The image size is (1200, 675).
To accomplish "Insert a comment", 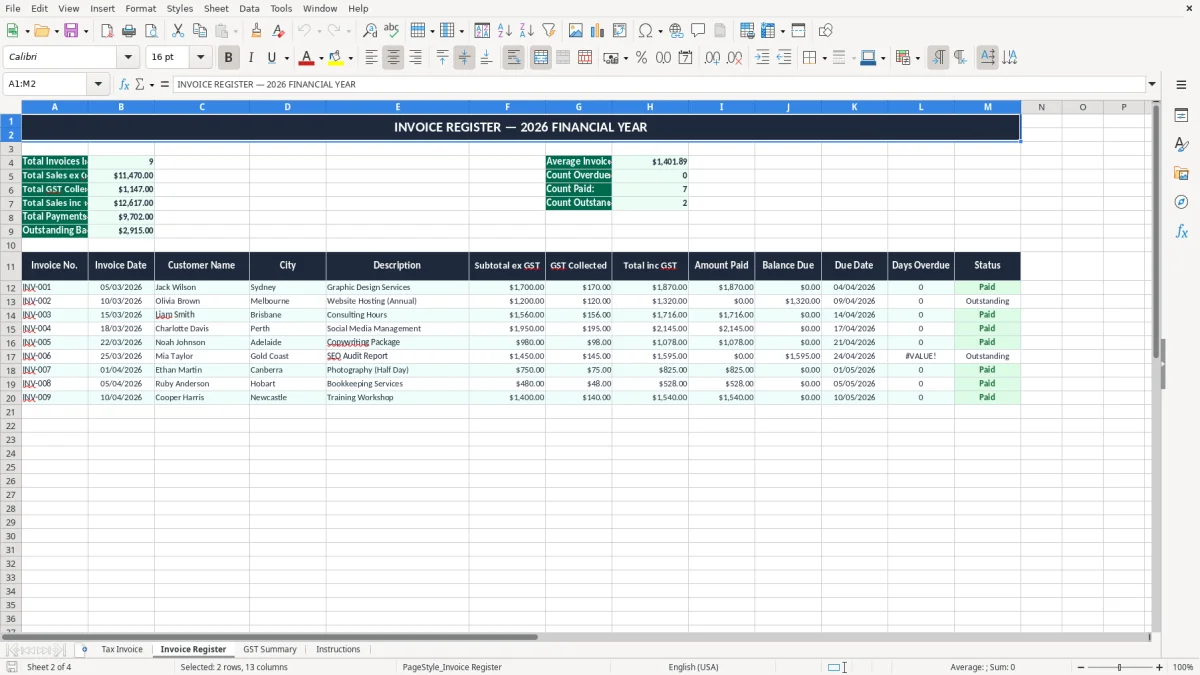I will click(x=698, y=31).
